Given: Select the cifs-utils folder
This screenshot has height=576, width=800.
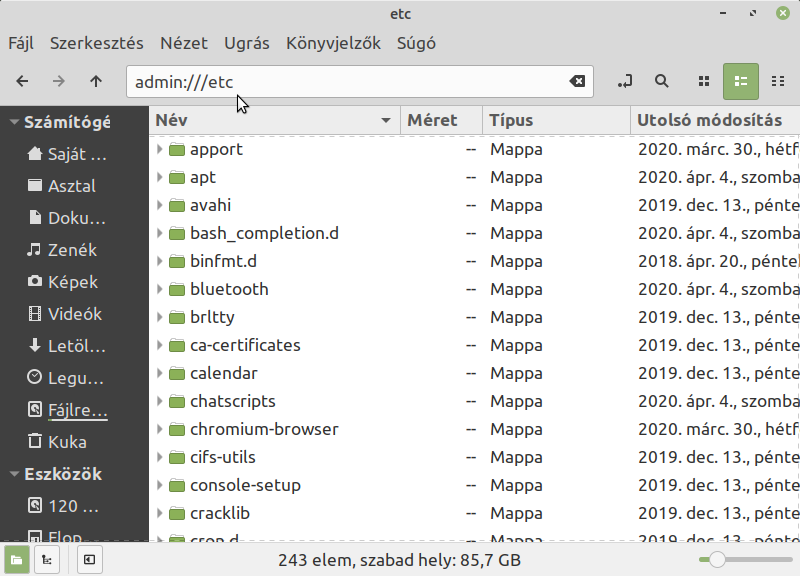Looking at the screenshot, I should point(222,457).
